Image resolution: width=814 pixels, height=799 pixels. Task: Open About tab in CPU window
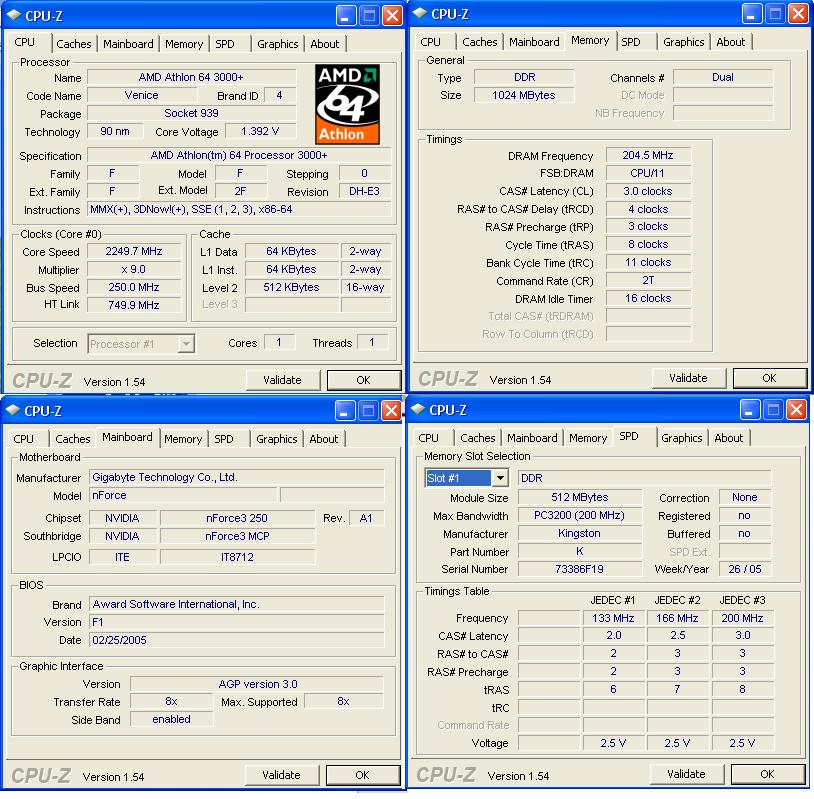click(324, 44)
